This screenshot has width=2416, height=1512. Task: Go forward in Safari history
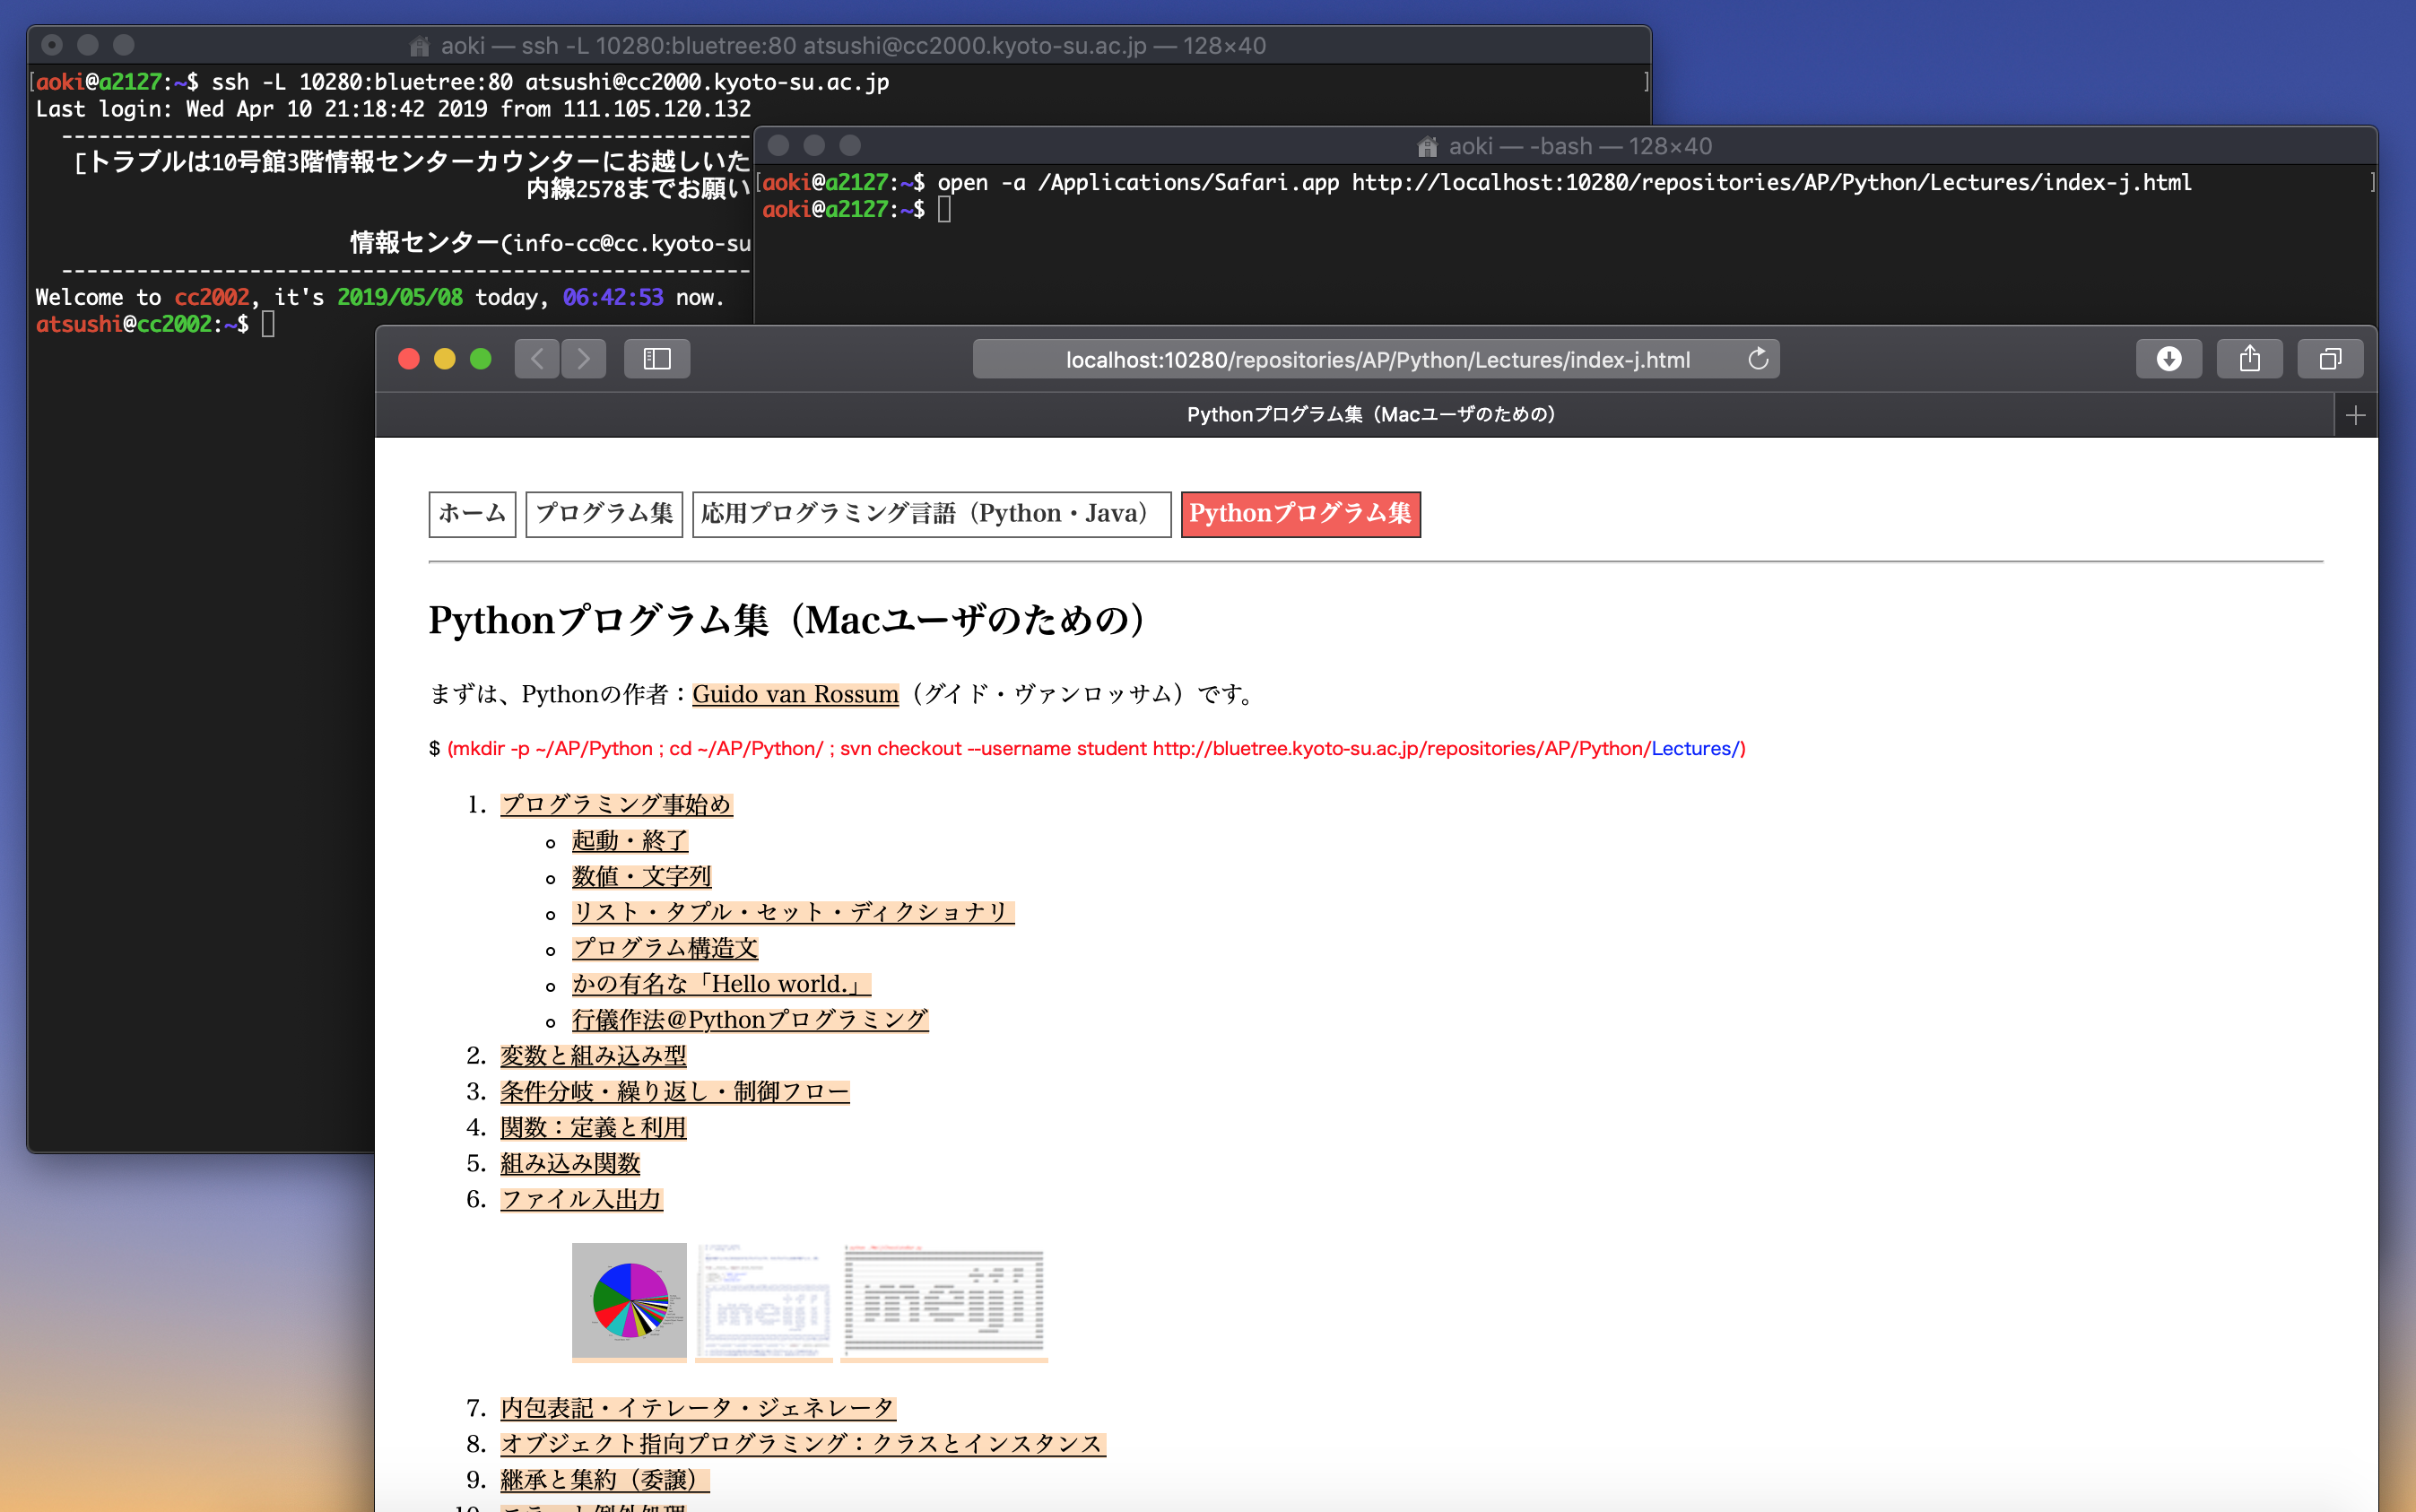tap(584, 359)
